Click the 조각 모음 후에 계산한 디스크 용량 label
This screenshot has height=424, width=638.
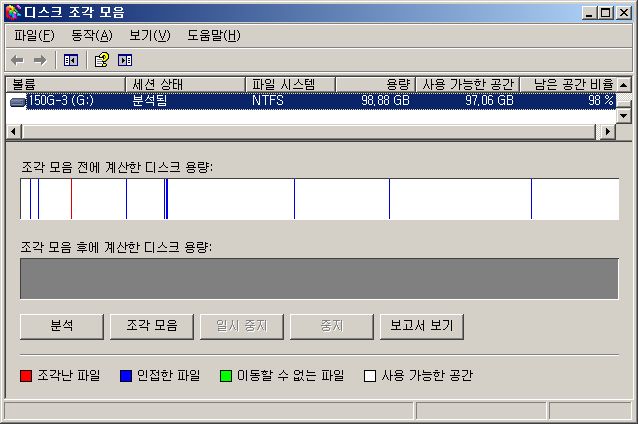pos(116,247)
